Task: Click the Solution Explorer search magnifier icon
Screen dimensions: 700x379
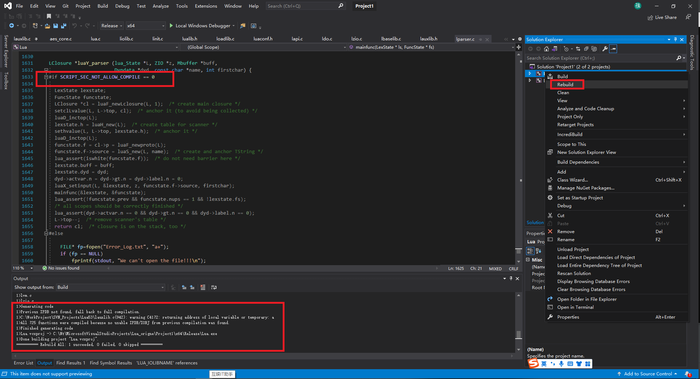Action: 679,58
